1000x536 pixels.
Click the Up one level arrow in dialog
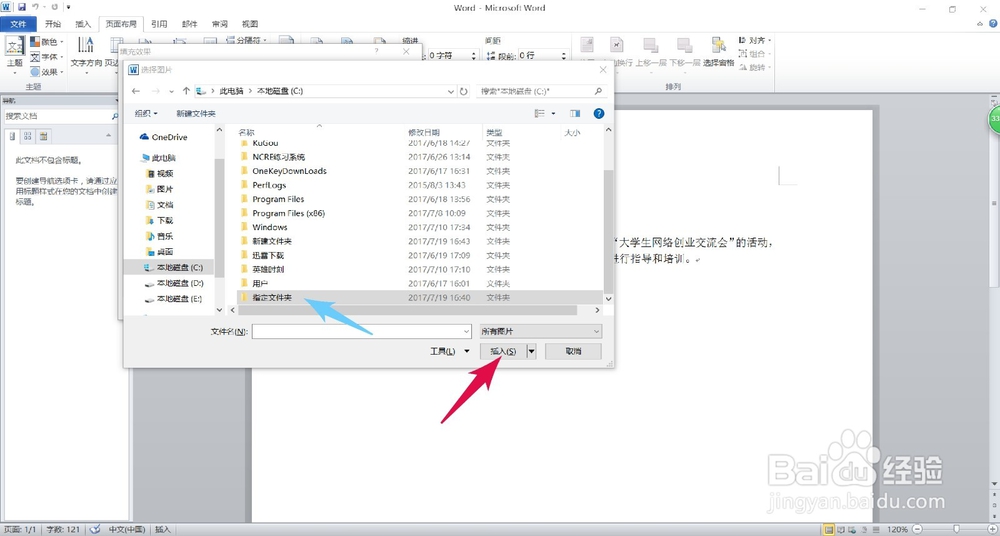pyautogui.click(x=186, y=91)
